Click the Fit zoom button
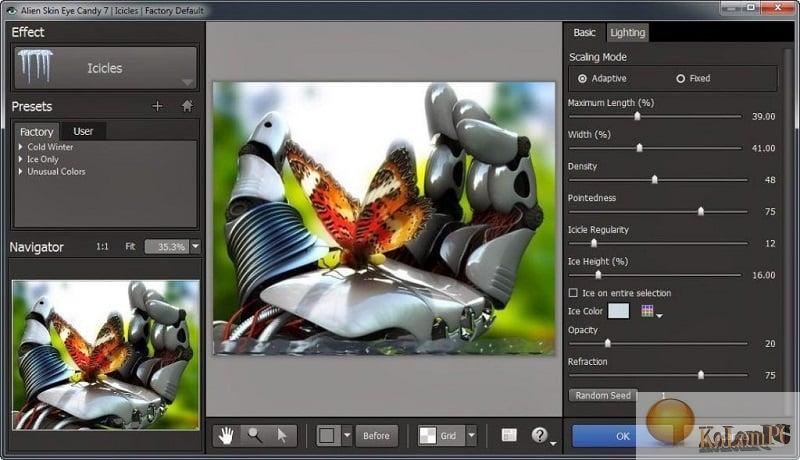The width and height of the screenshot is (800, 460). pyautogui.click(x=130, y=246)
